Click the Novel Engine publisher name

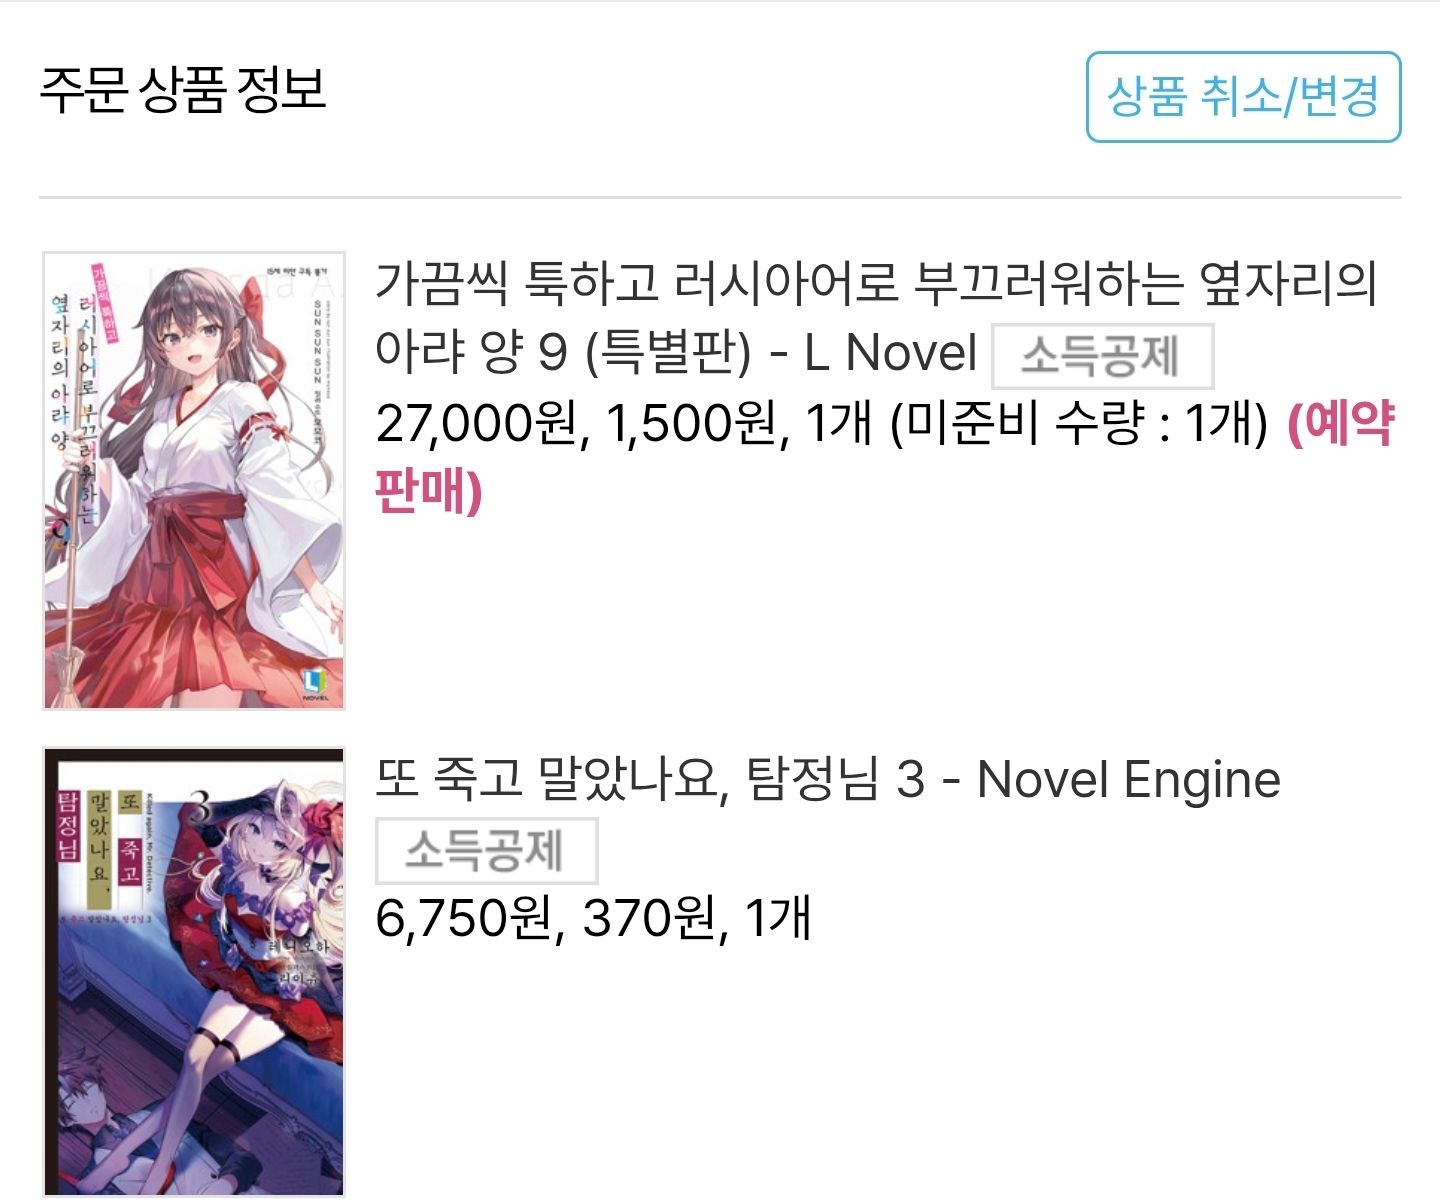click(1129, 781)
